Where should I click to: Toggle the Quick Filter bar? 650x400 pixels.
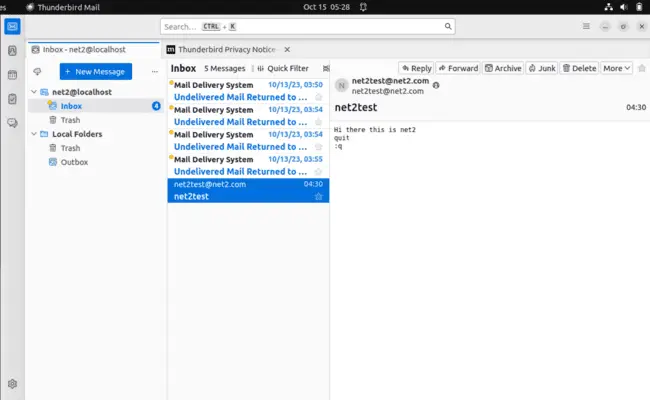[283, 68]
